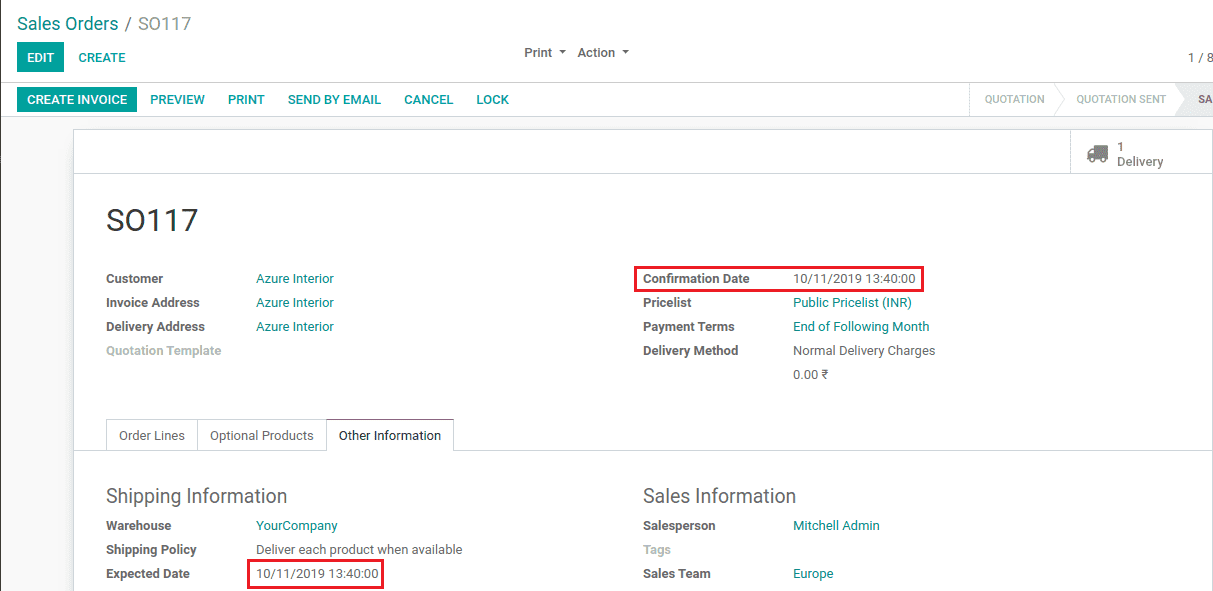The width and height of the screenshot is (1213, 591).
Task: Click the LOCK button
Action: pos(492,99)
